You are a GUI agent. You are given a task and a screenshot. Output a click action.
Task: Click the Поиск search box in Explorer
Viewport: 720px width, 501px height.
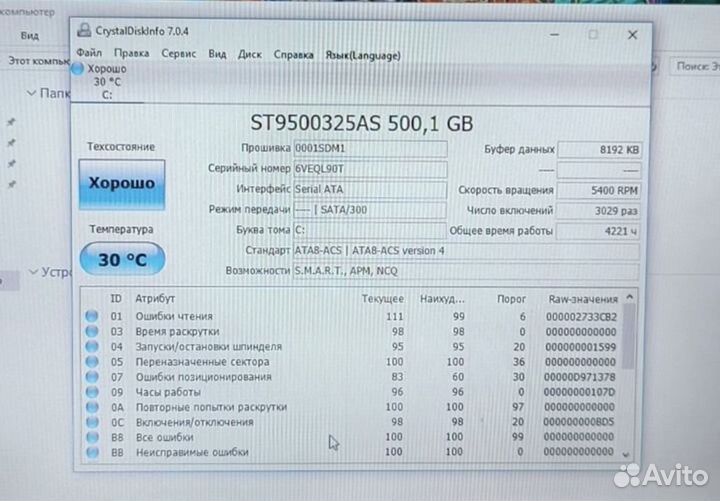click(x=696, y=67)
